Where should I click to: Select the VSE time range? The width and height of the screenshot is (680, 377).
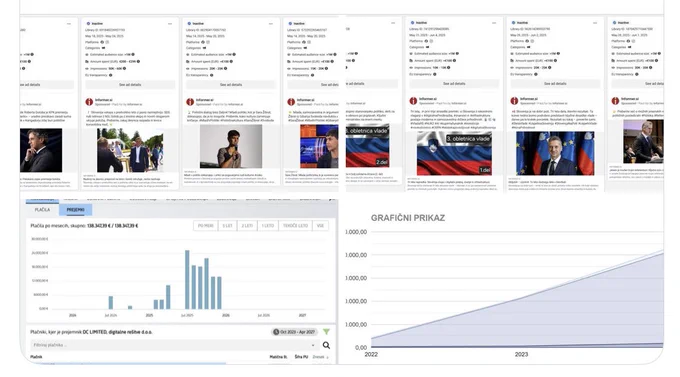pos(320,226)
